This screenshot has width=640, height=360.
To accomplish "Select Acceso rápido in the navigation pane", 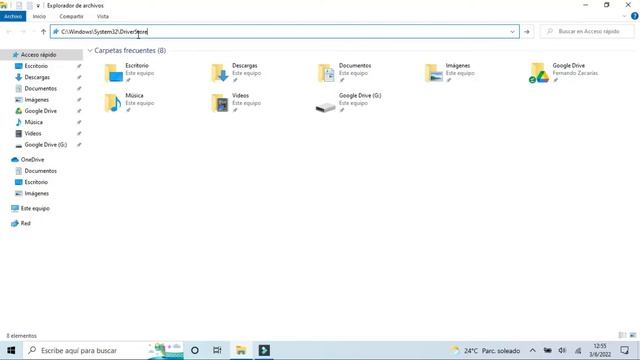I will tap(38, 55).
